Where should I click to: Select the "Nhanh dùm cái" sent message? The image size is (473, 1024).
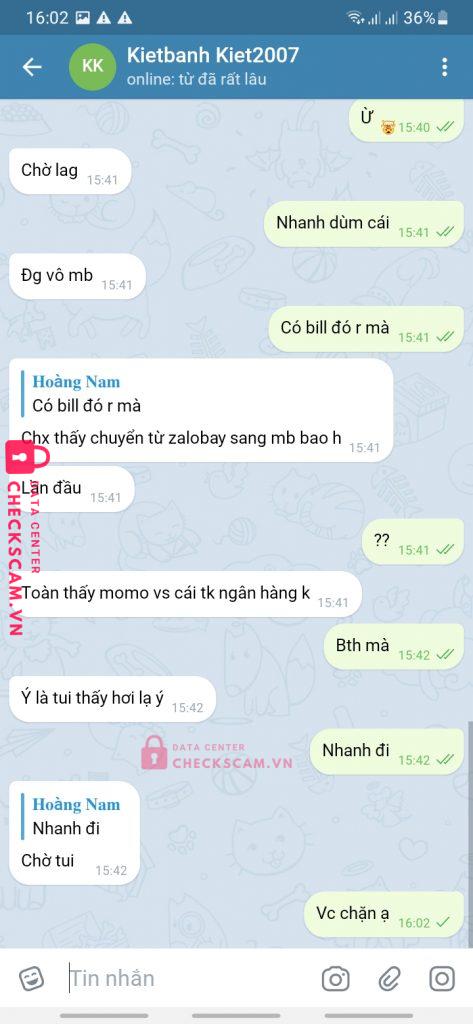[364, 223]
